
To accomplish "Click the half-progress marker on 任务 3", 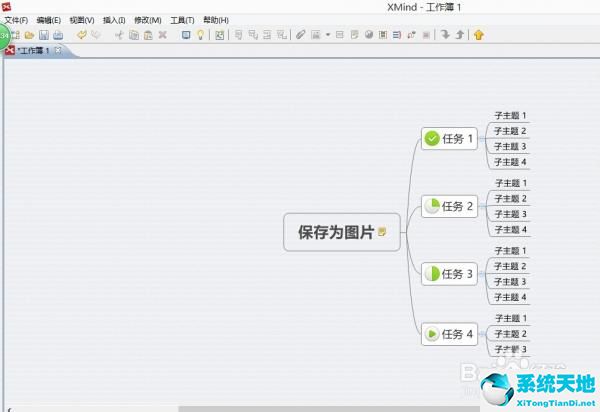I will tap(432, 274).
